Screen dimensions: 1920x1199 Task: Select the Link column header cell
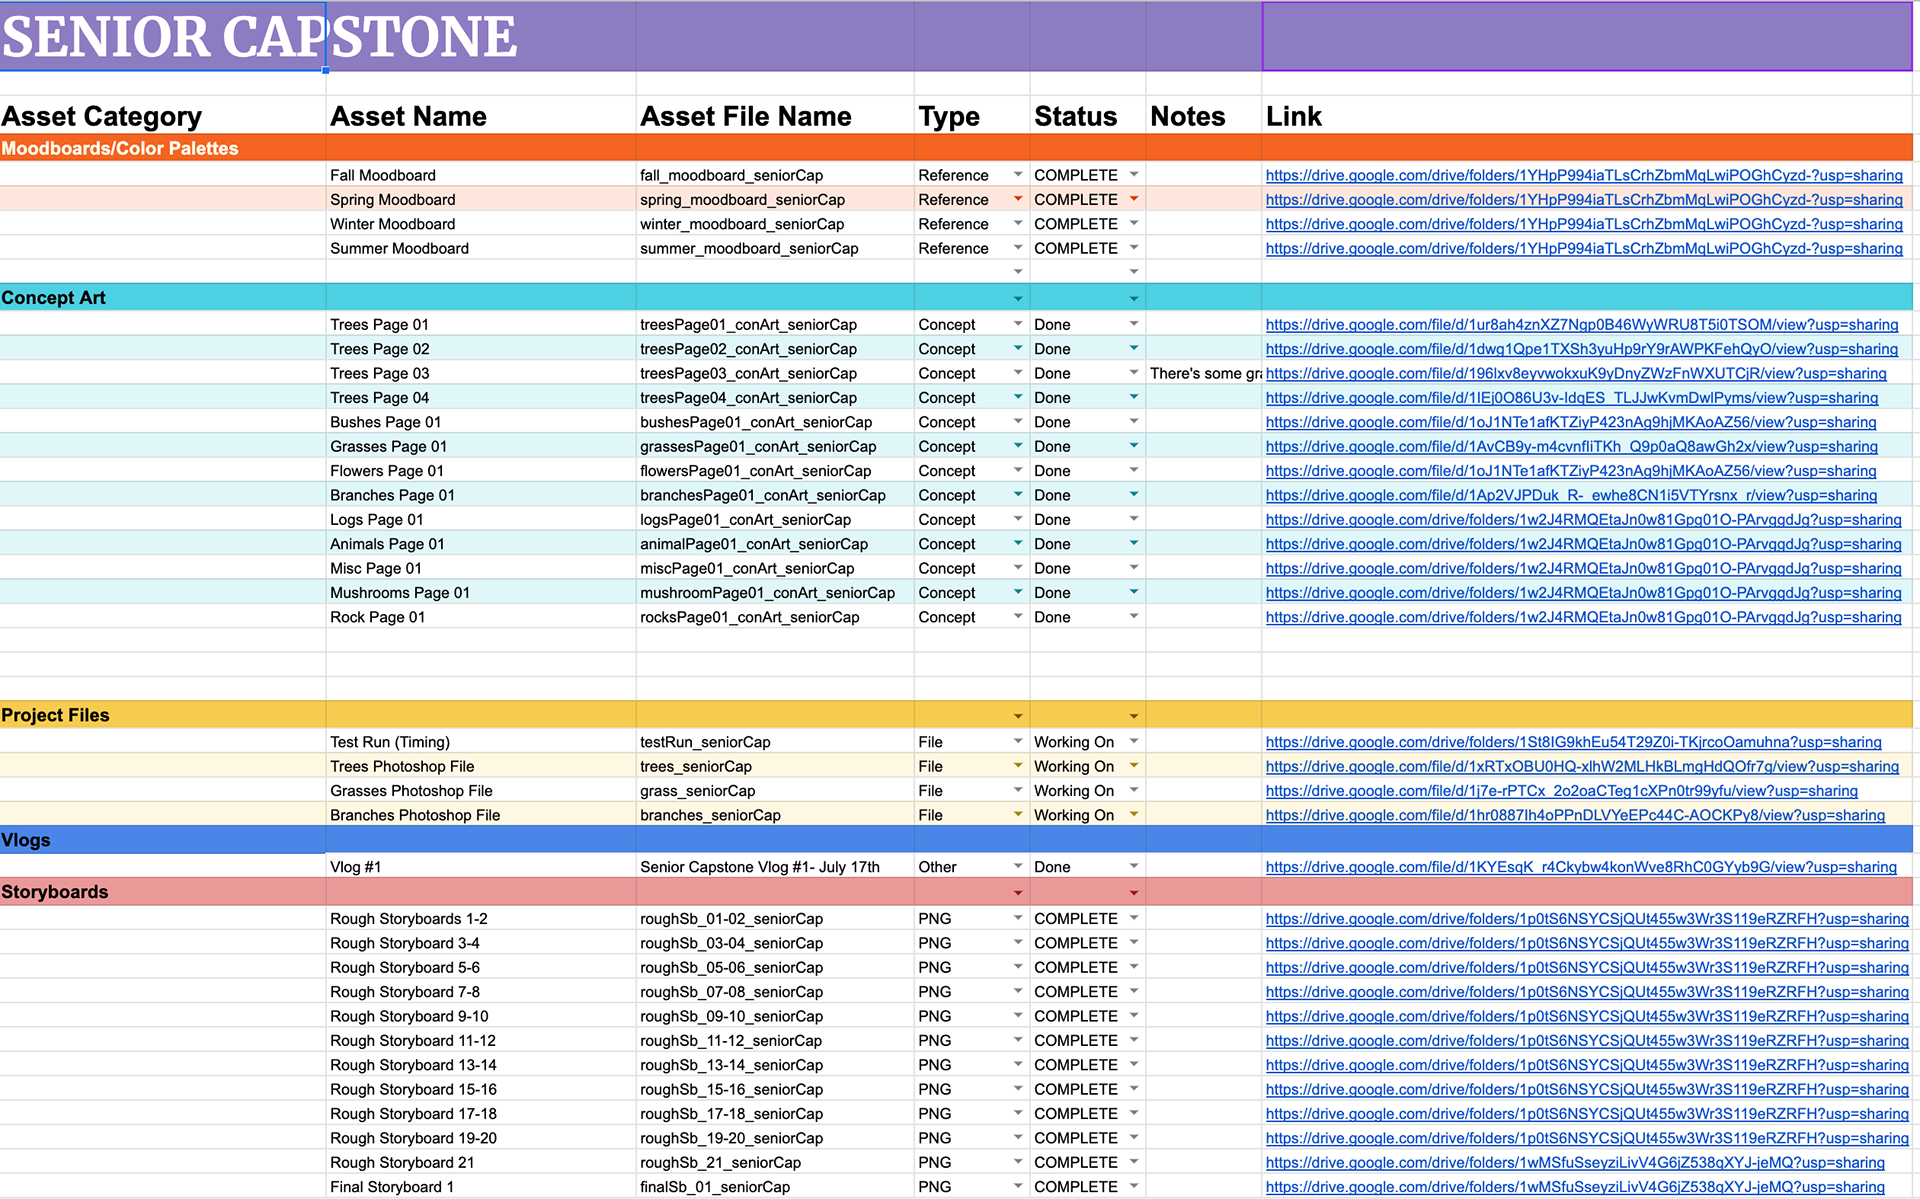tap(1587, 116)
